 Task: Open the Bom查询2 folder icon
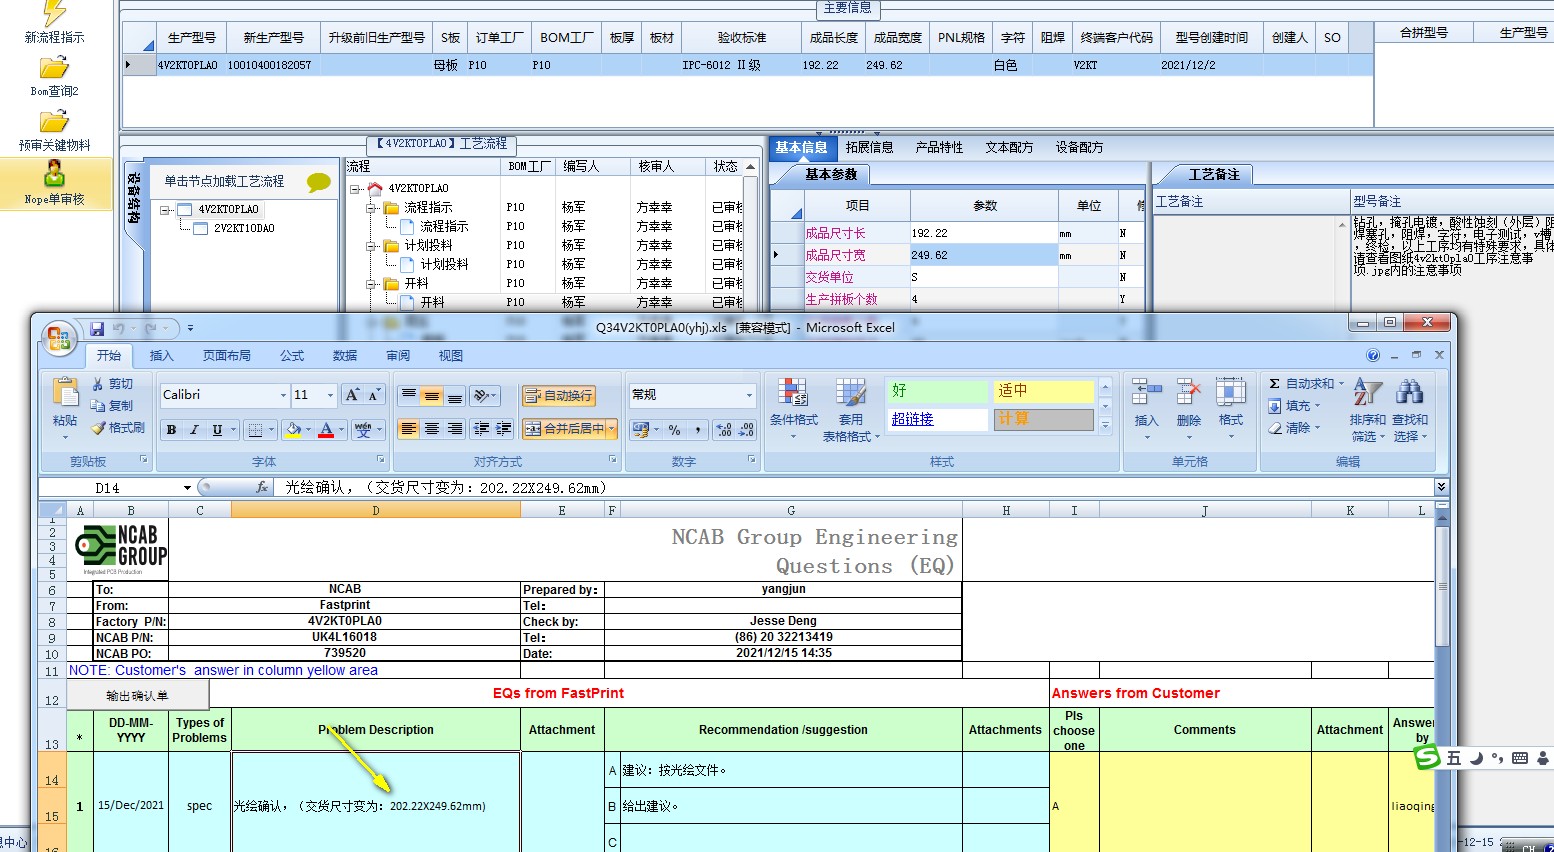pyautogui.click(x=54, y=68)
